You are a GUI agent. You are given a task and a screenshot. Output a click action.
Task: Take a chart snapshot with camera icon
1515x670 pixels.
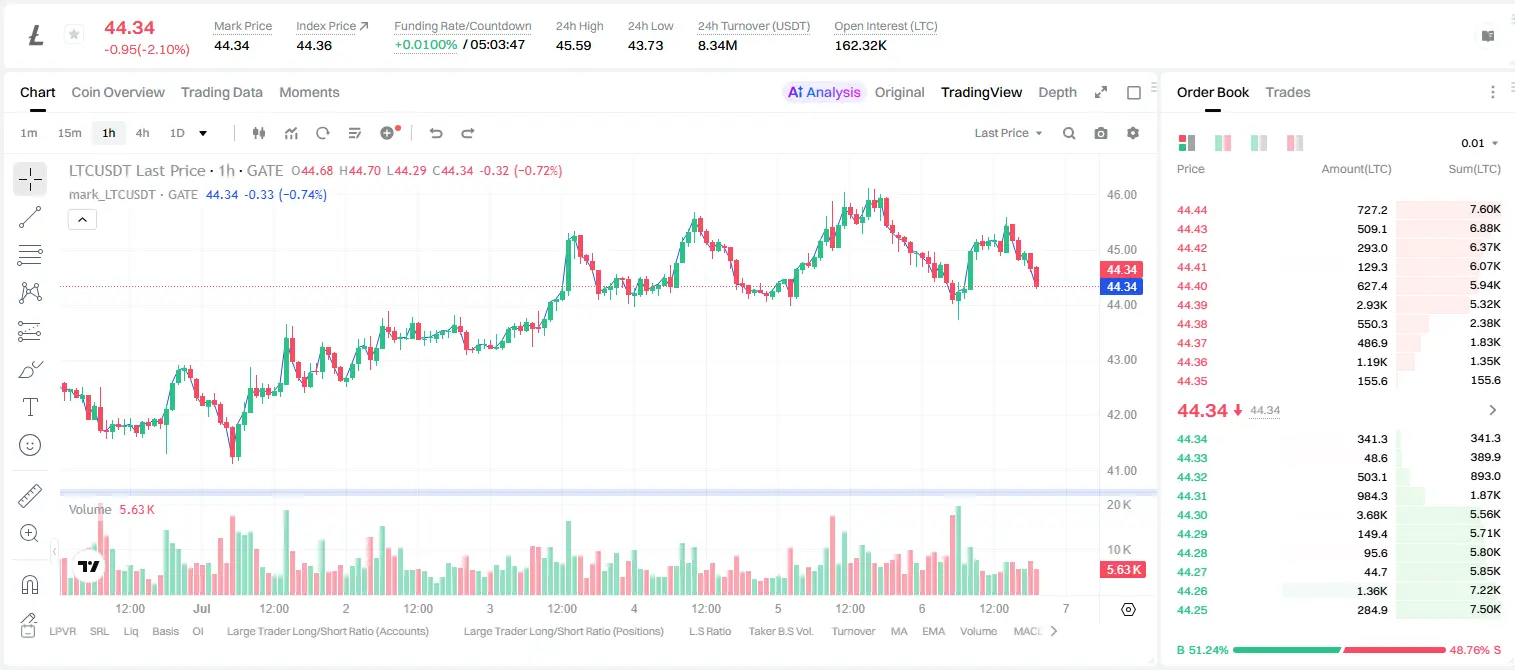pyautogui.click(x=1101, y=133)
